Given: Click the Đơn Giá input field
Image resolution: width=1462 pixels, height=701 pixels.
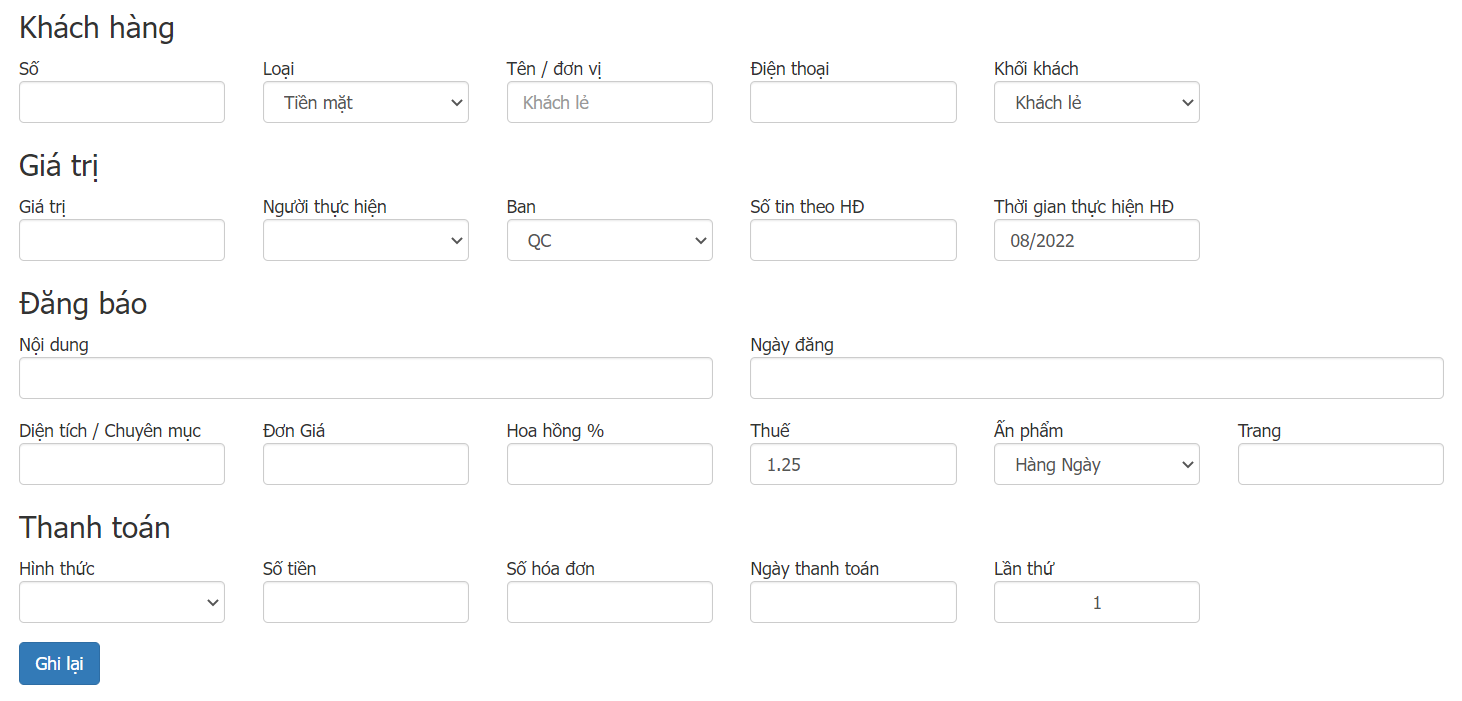Looking at the screenshot, I should 365,464.
